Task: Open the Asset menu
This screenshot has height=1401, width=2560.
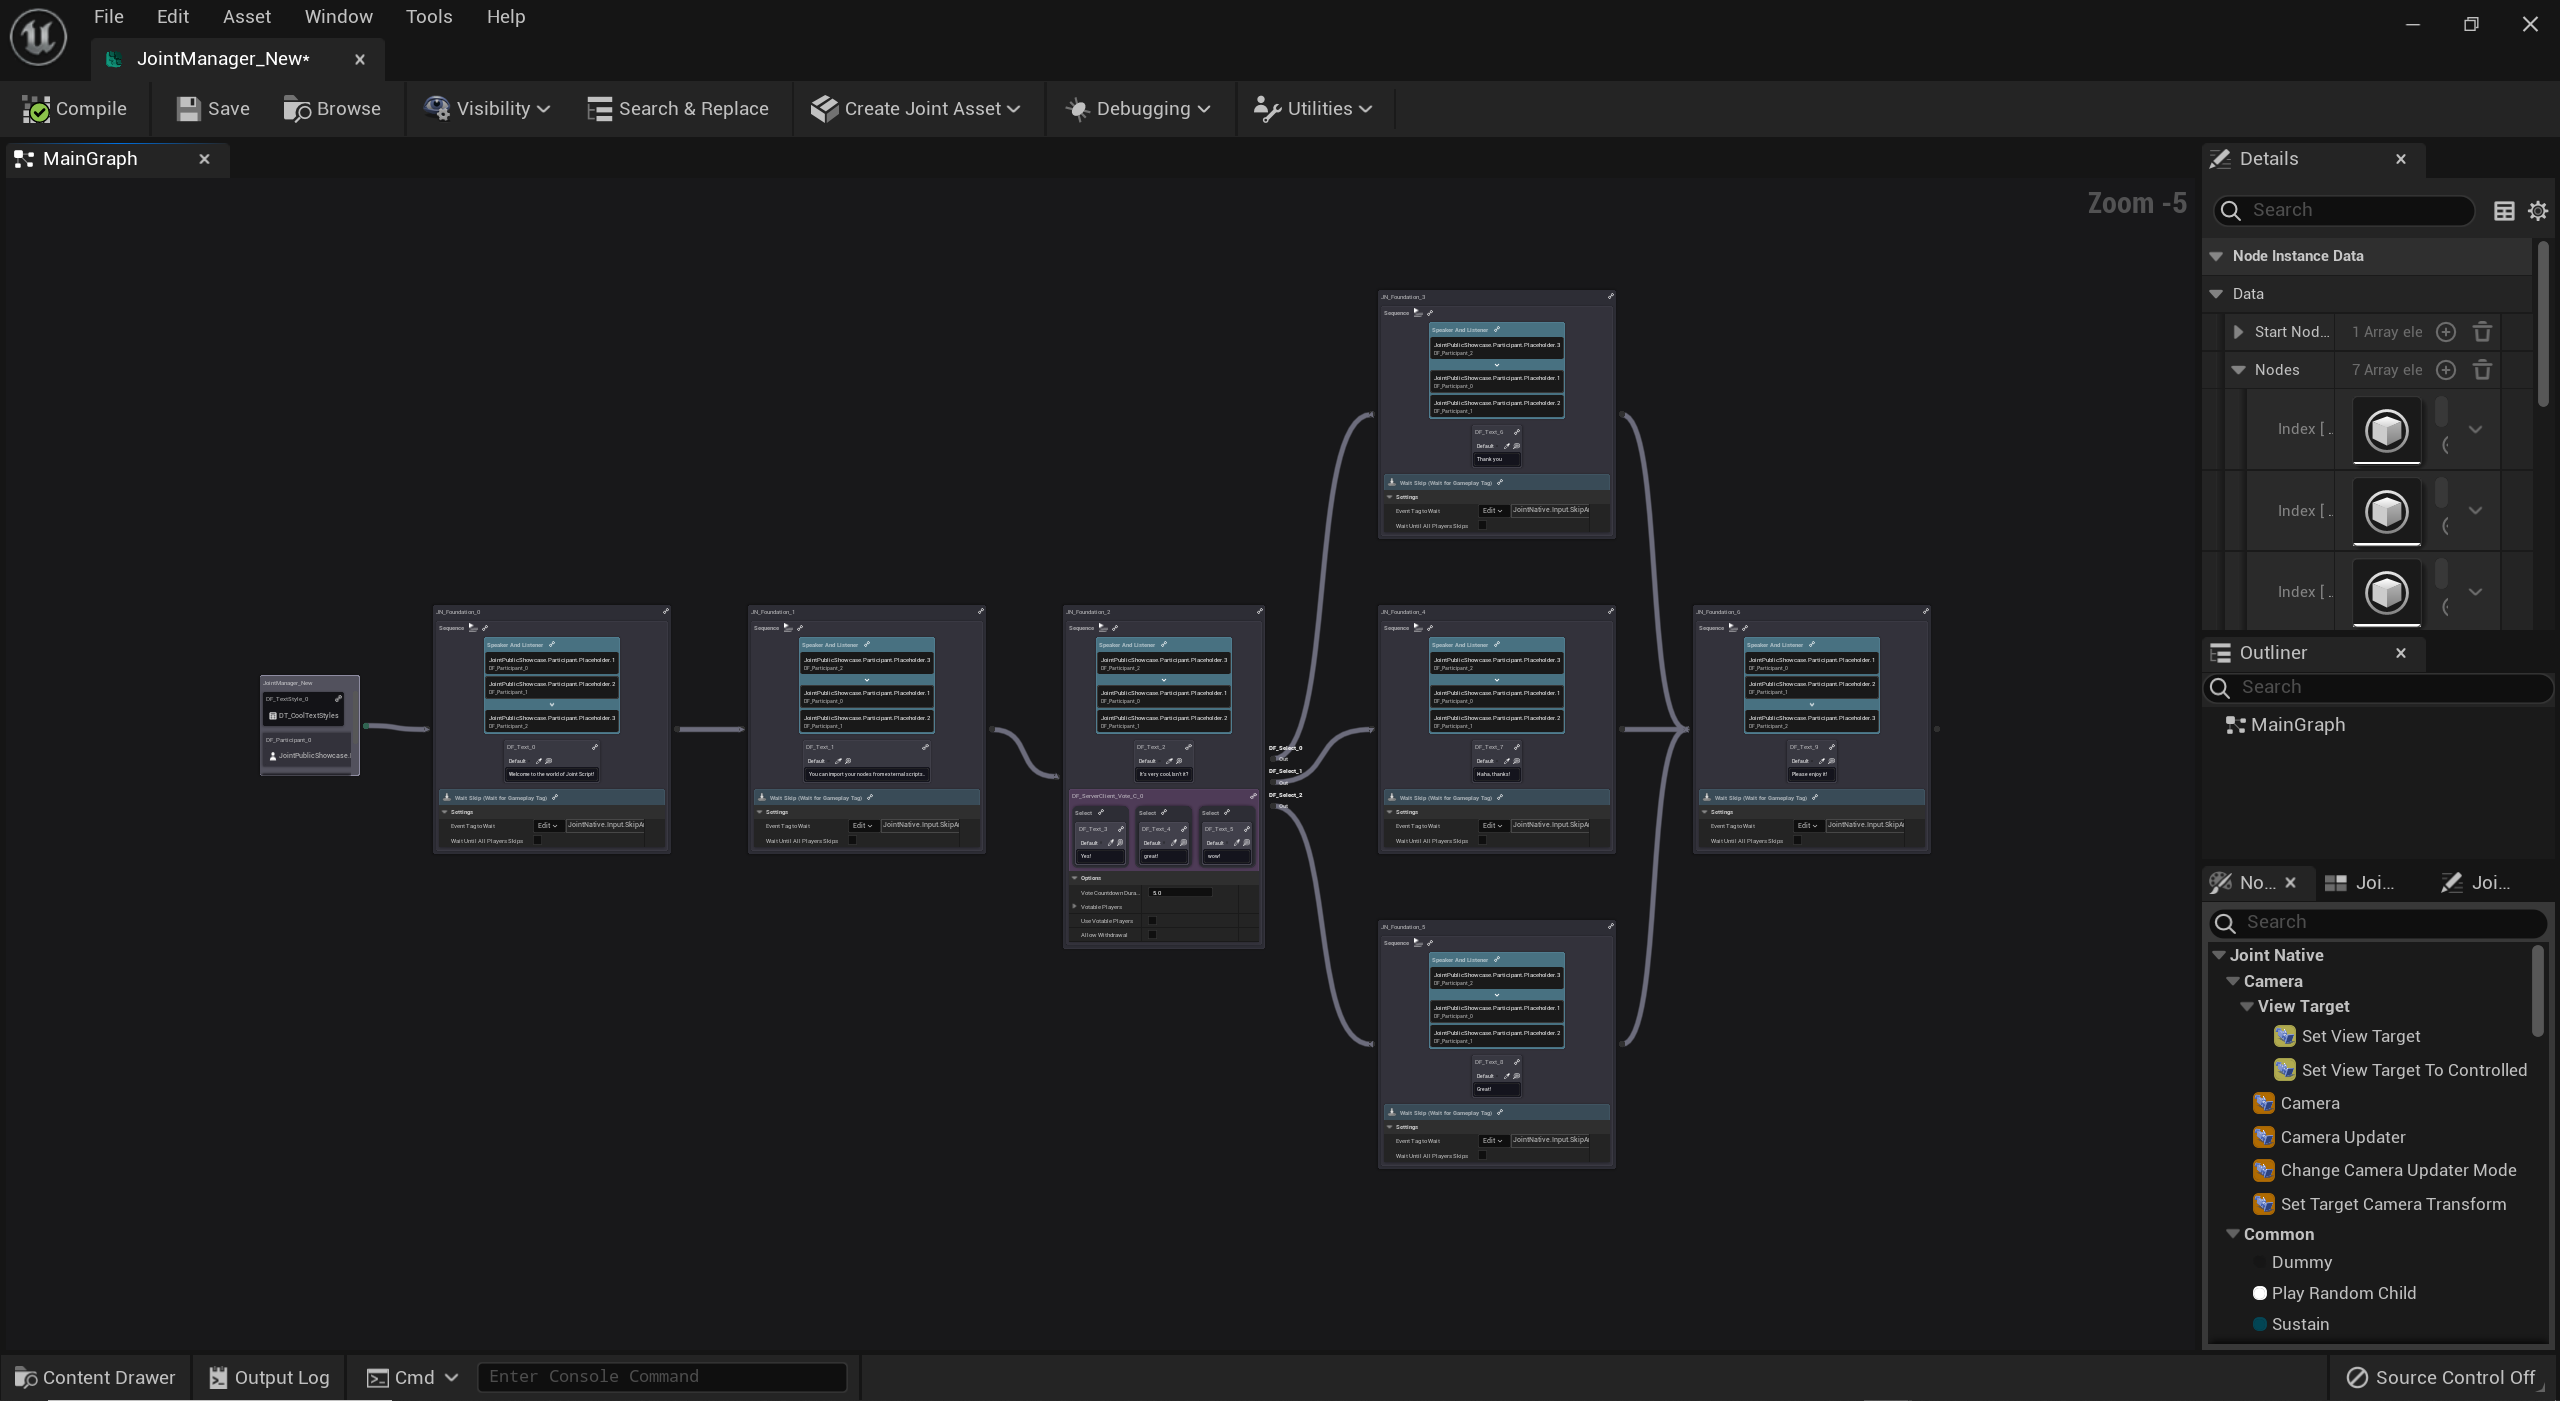Action: click(246, 17)
